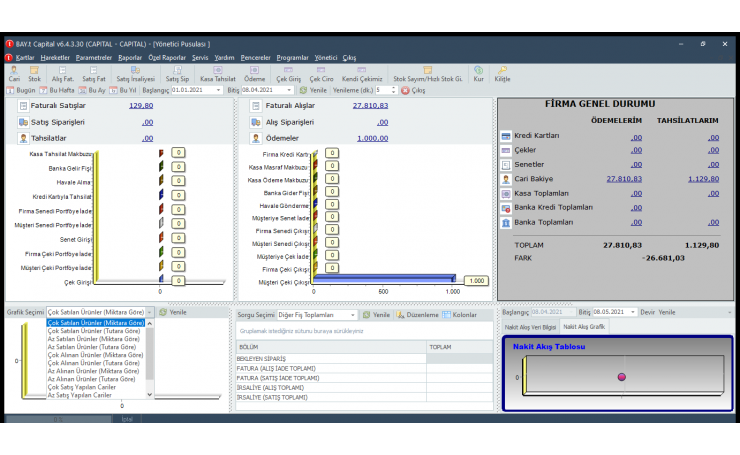Click the Kilitle lock icon

coord(502,73)
